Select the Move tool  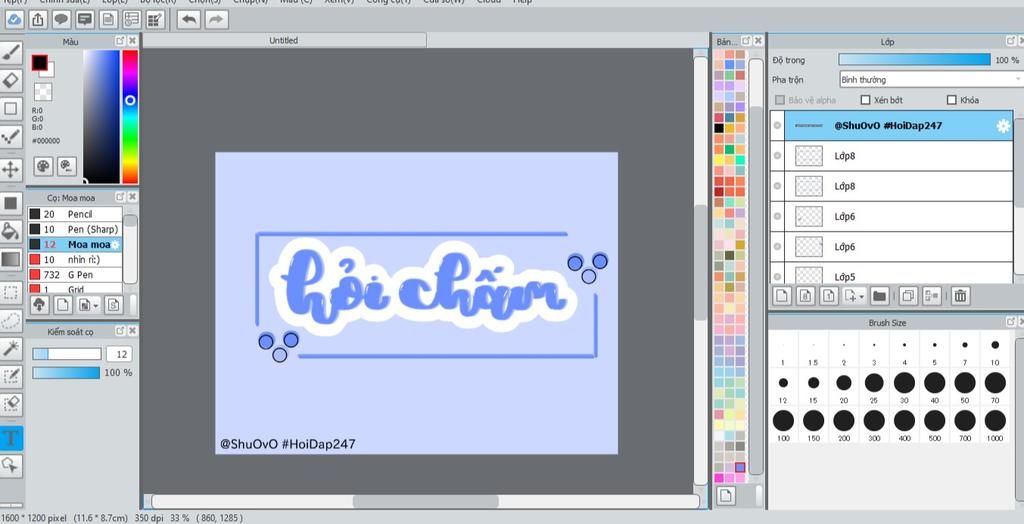coord(11,170)
